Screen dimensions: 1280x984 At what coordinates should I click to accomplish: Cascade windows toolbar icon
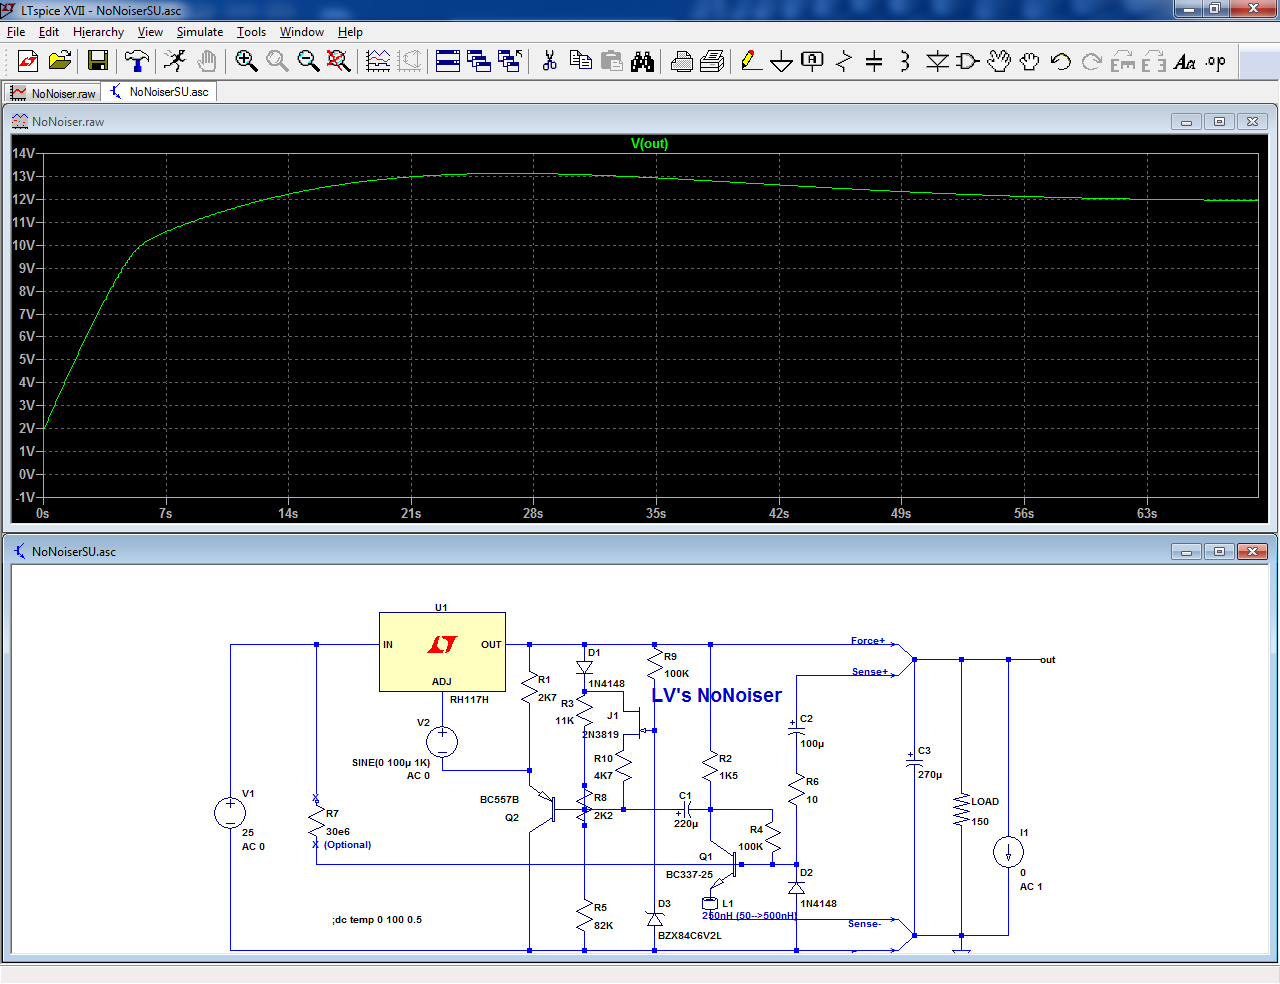click(479, 62)
